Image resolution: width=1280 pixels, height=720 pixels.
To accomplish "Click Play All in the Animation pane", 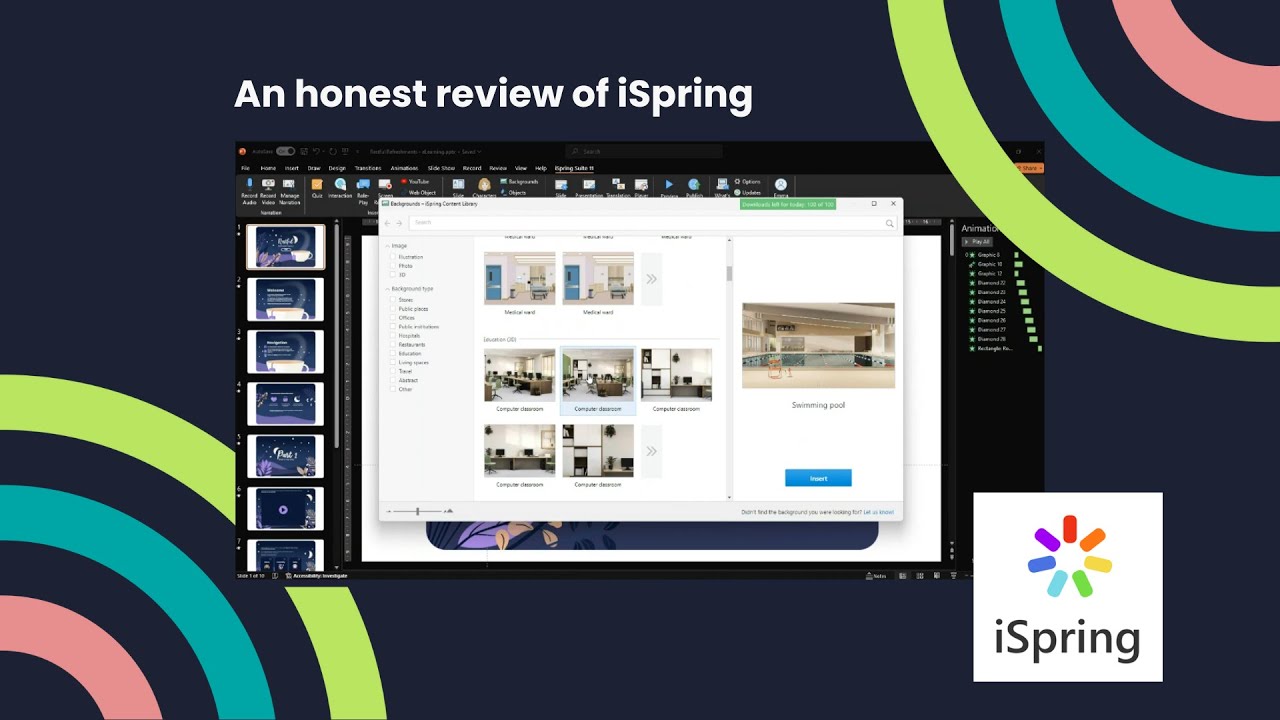I will [x=978, y=242].
